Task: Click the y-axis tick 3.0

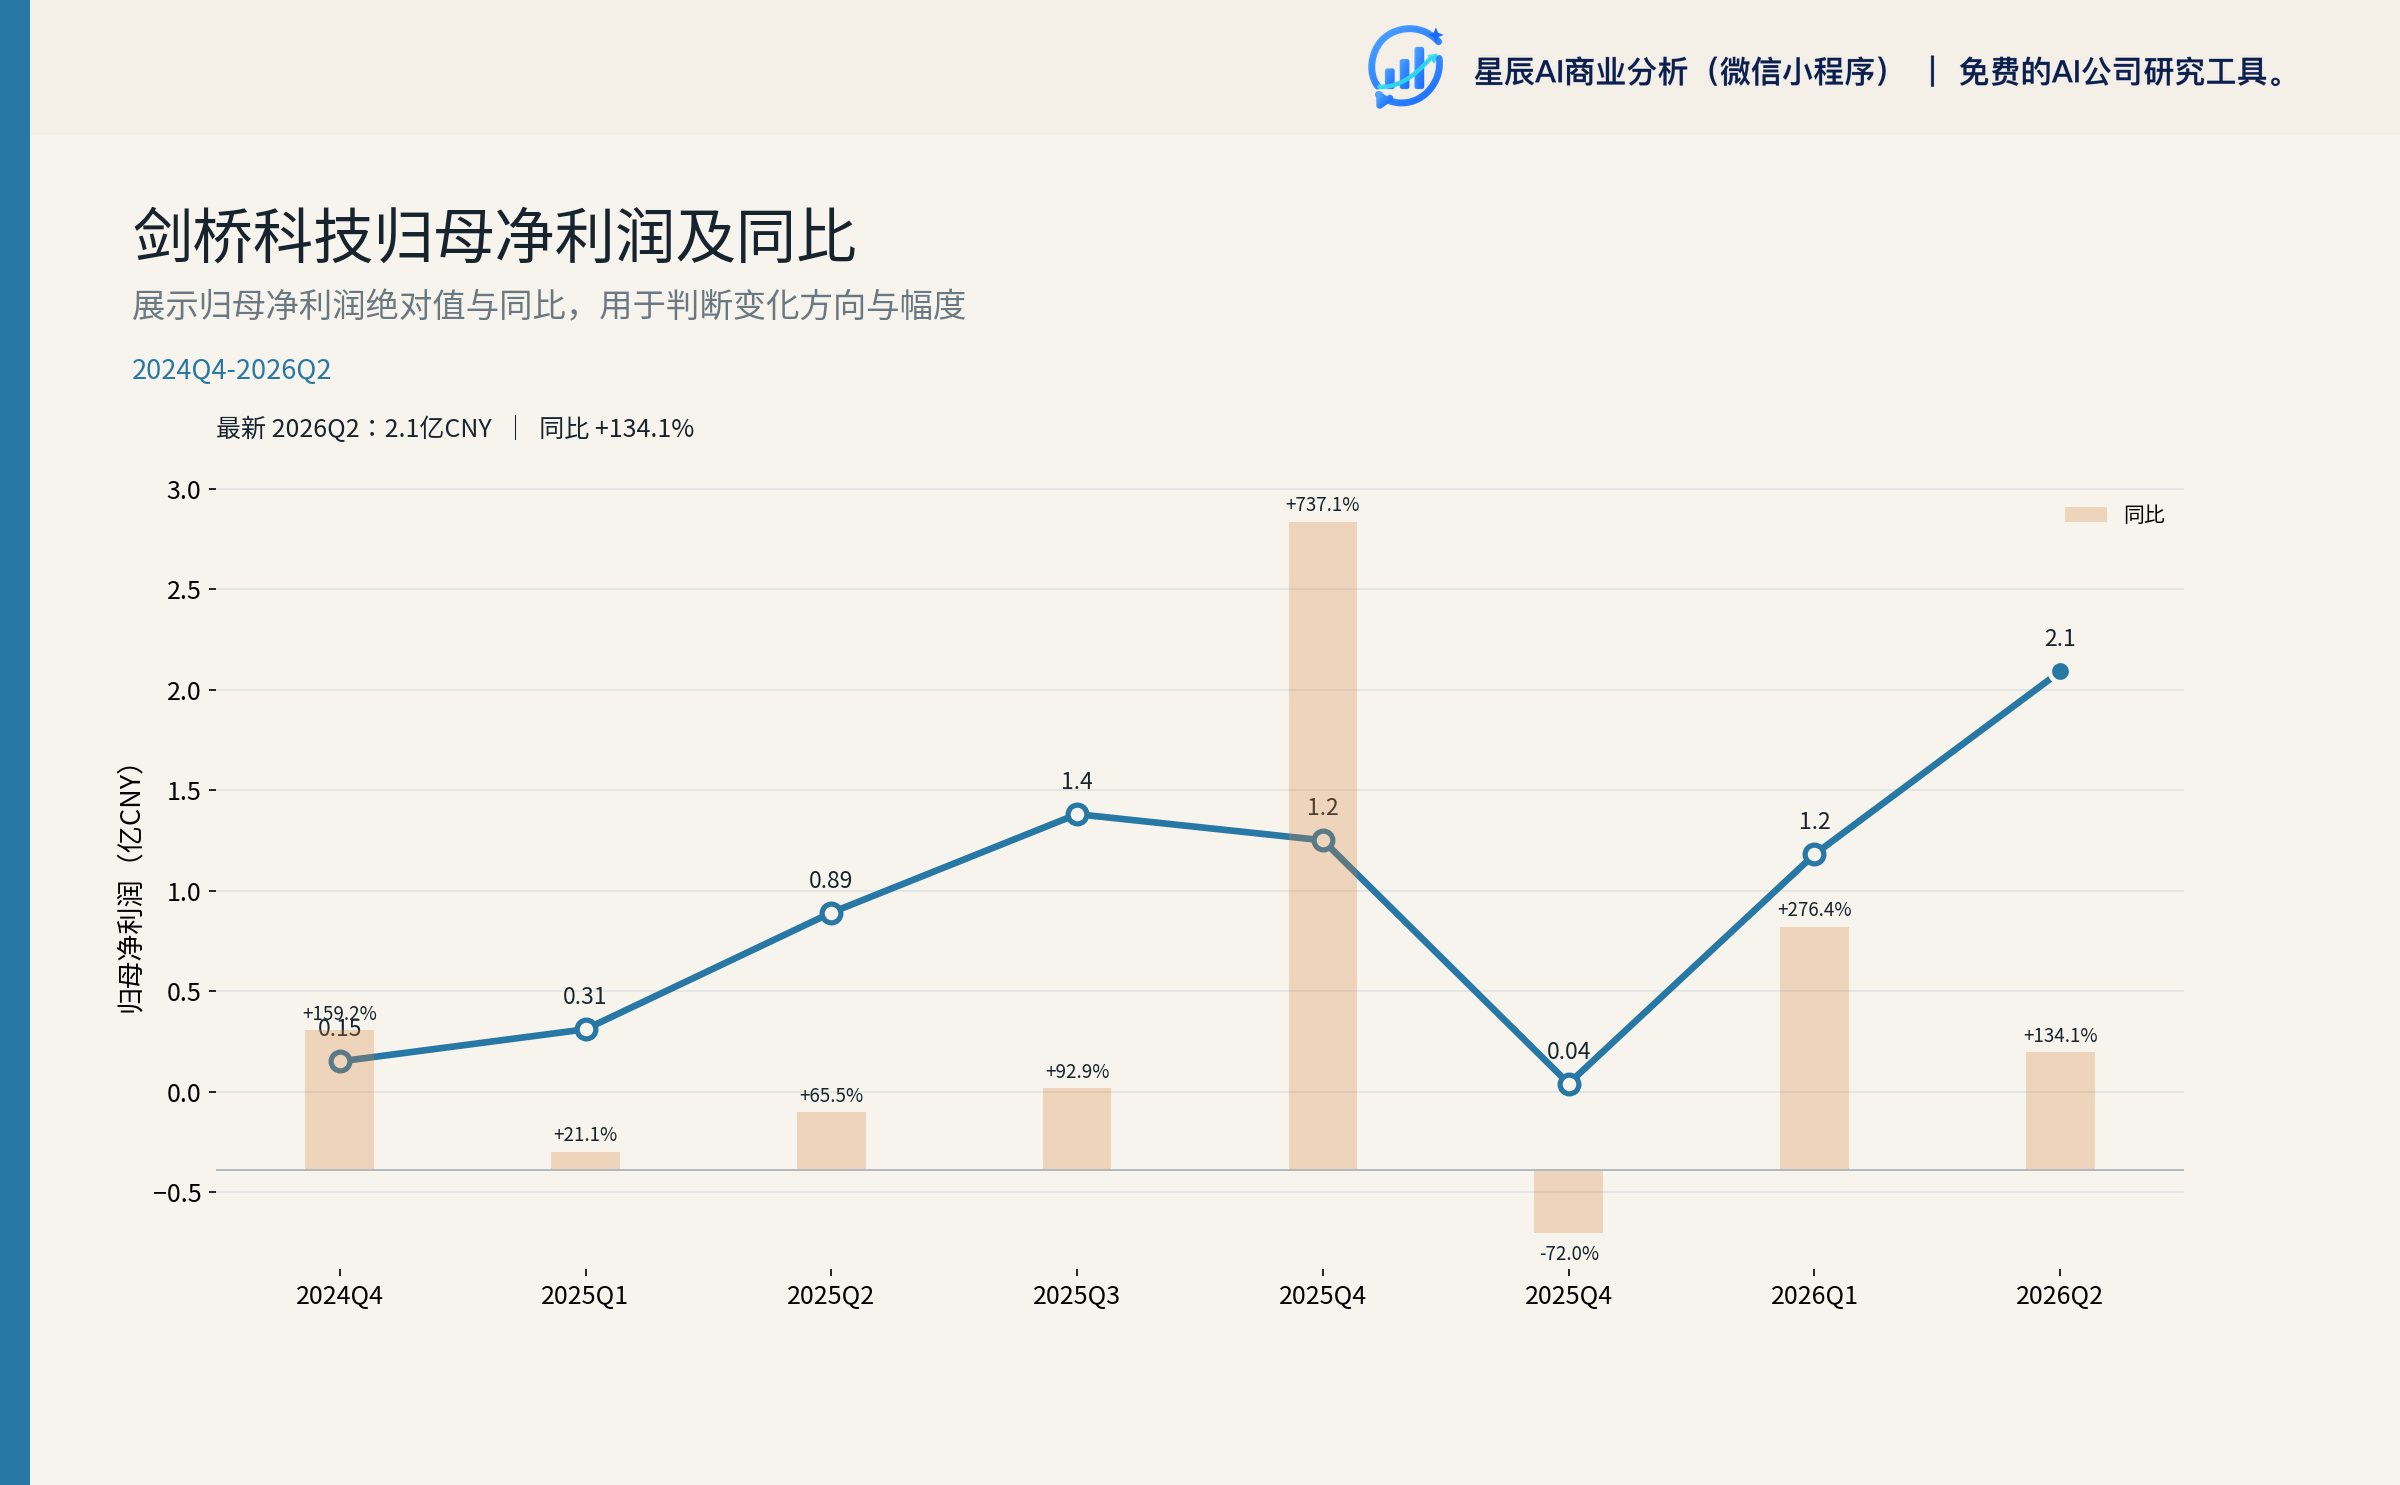Action: pyautogui.click(x=184, y=490)
